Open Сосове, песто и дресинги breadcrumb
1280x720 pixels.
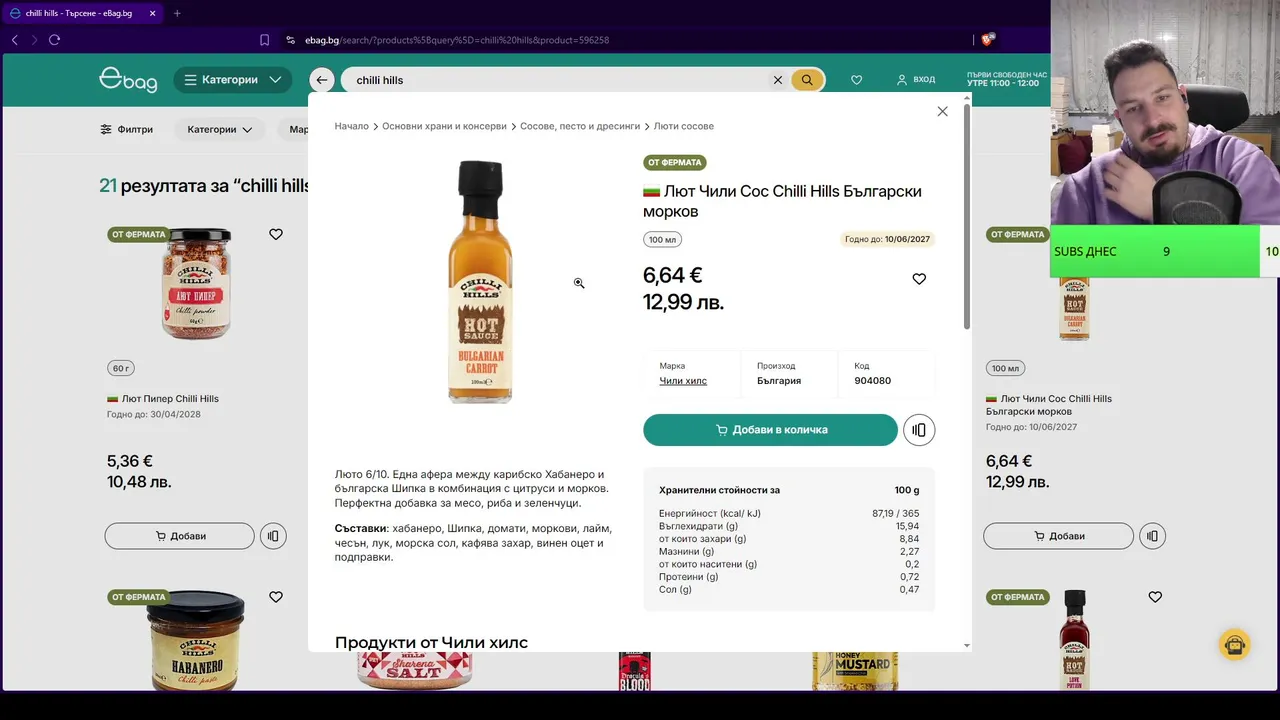(580, 126)
